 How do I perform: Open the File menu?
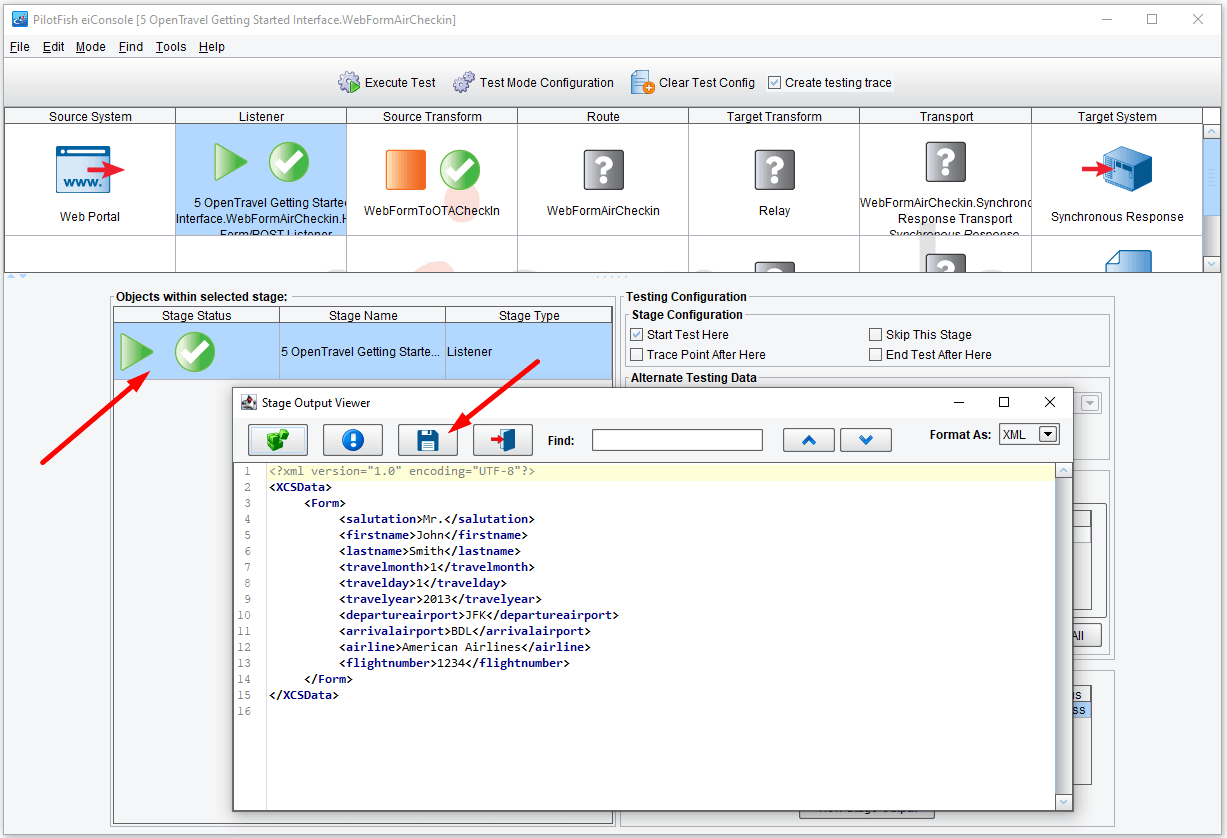click(20, 47)
